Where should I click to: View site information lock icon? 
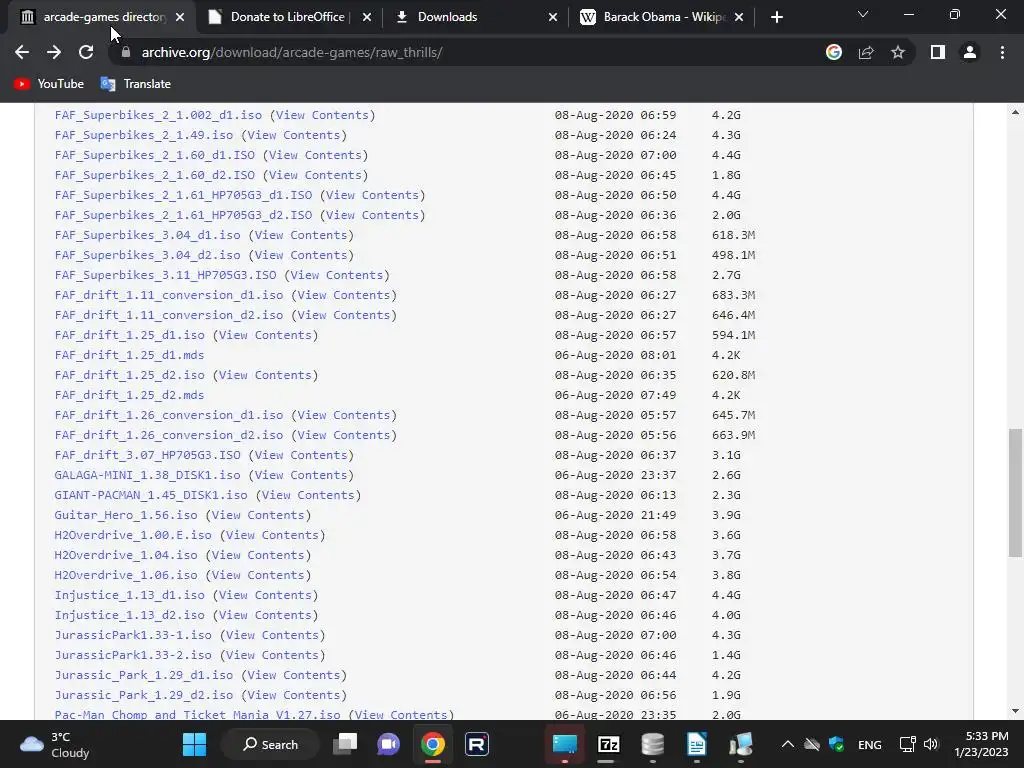(x=126, y=52)
